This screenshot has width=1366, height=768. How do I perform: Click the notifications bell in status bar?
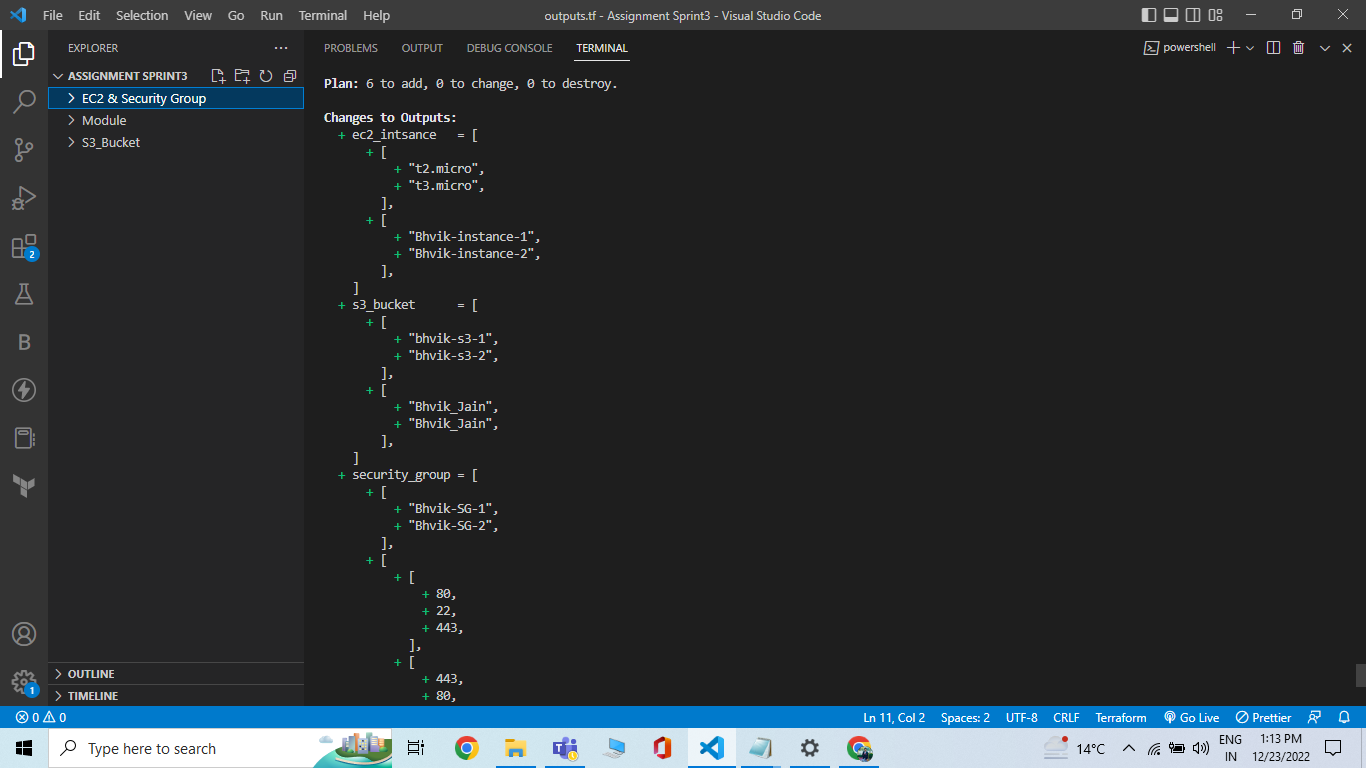click(1345, 717)
